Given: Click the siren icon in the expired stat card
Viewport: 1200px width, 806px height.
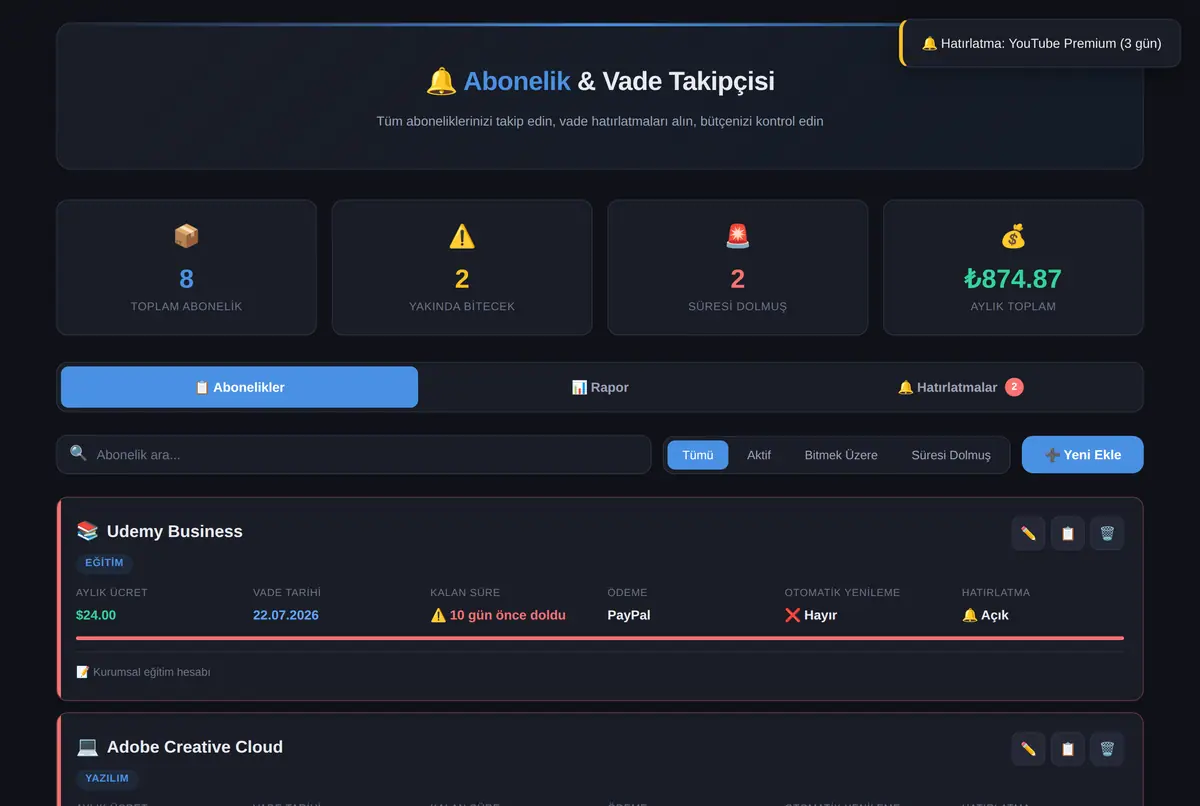Looking at the screenshot, I should pyautogui.click(x=738, y=236).
